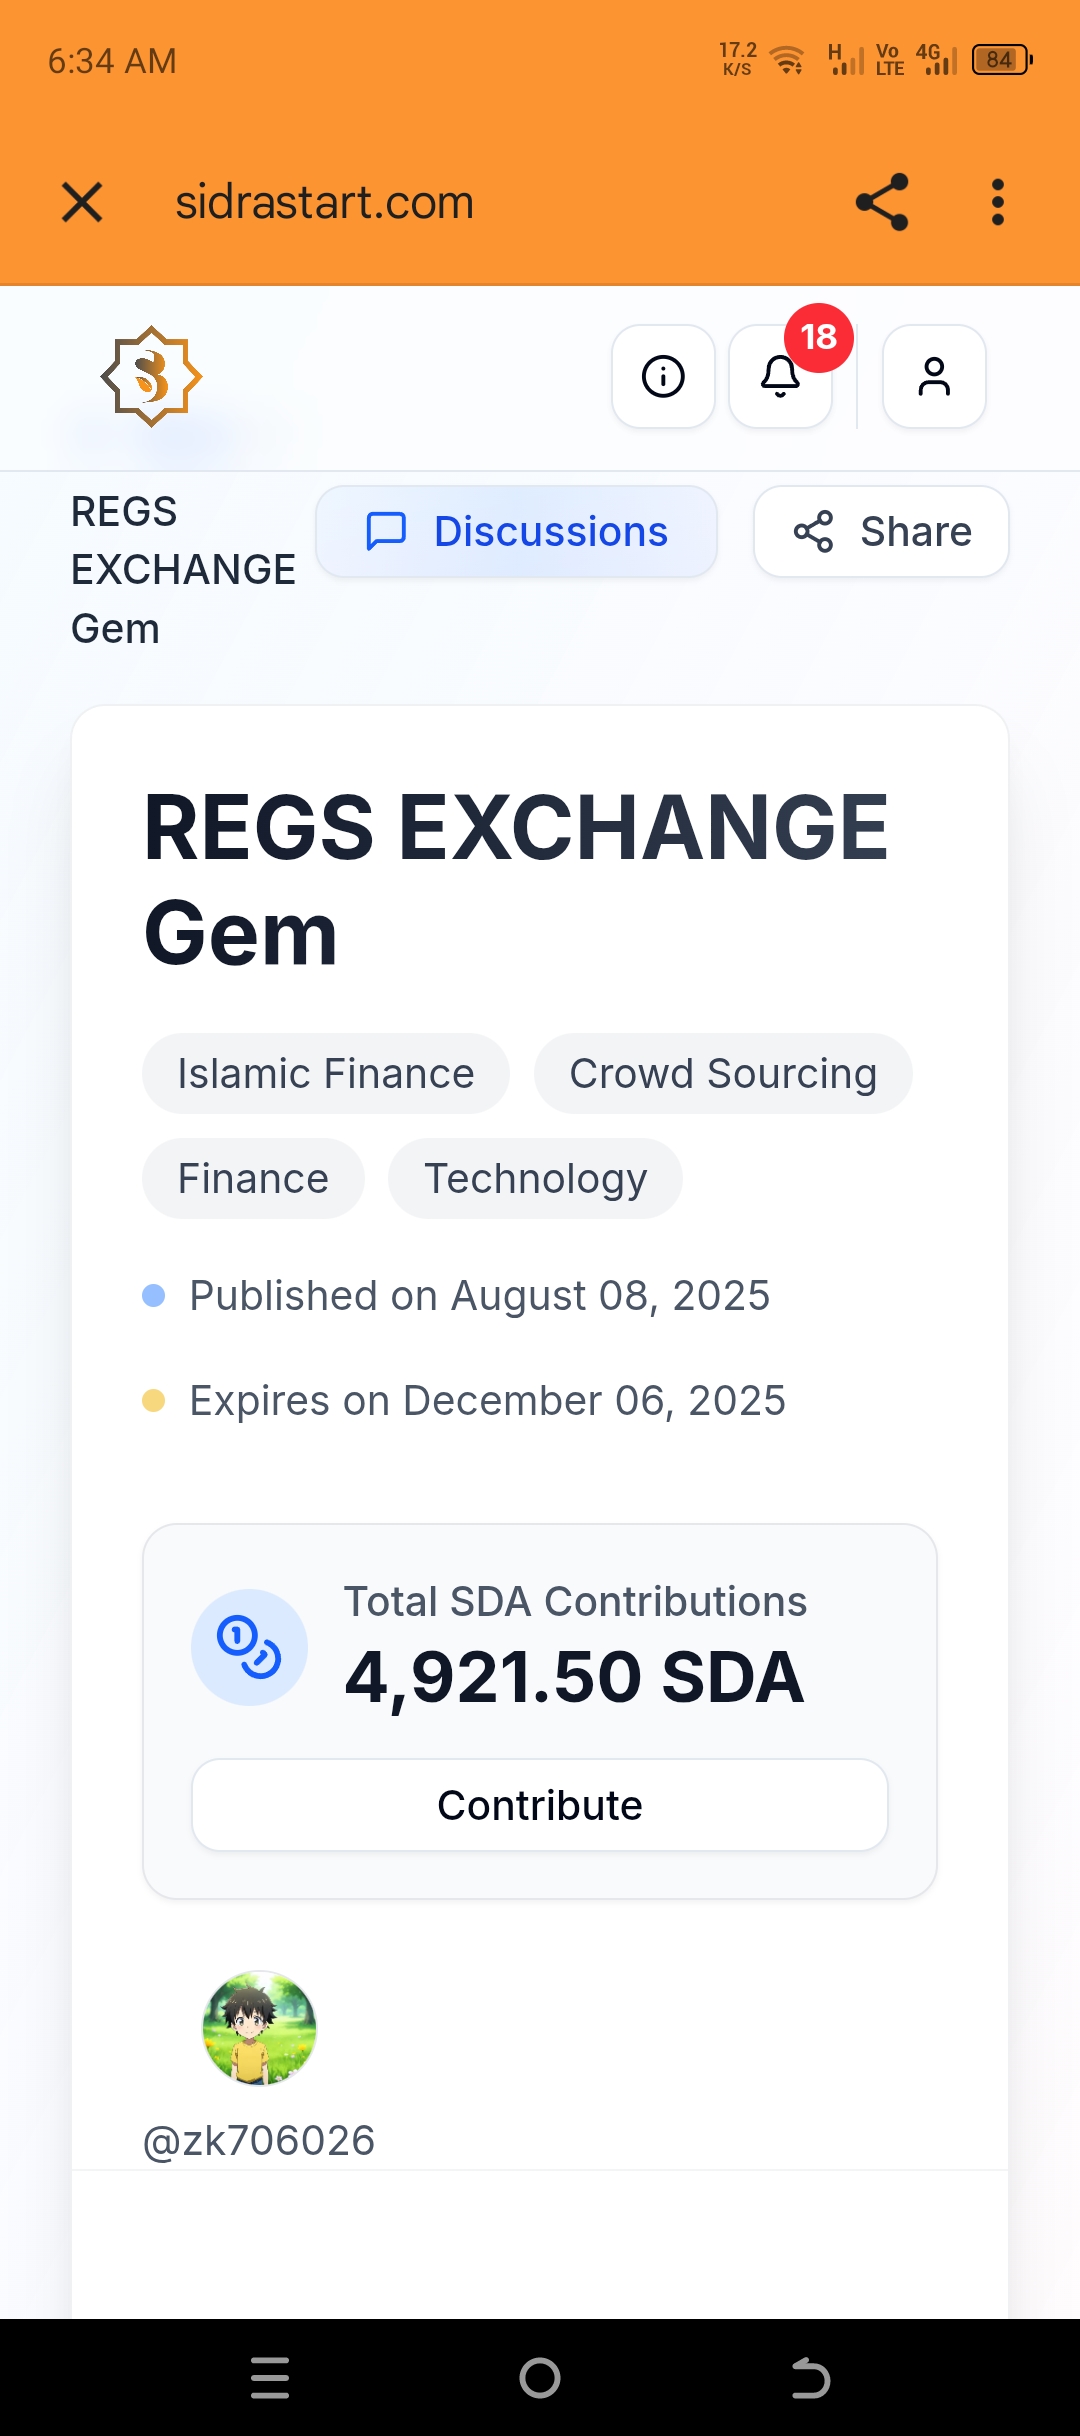
Task: Open notifications bell with 18 badge
Action: pos(781,377)
